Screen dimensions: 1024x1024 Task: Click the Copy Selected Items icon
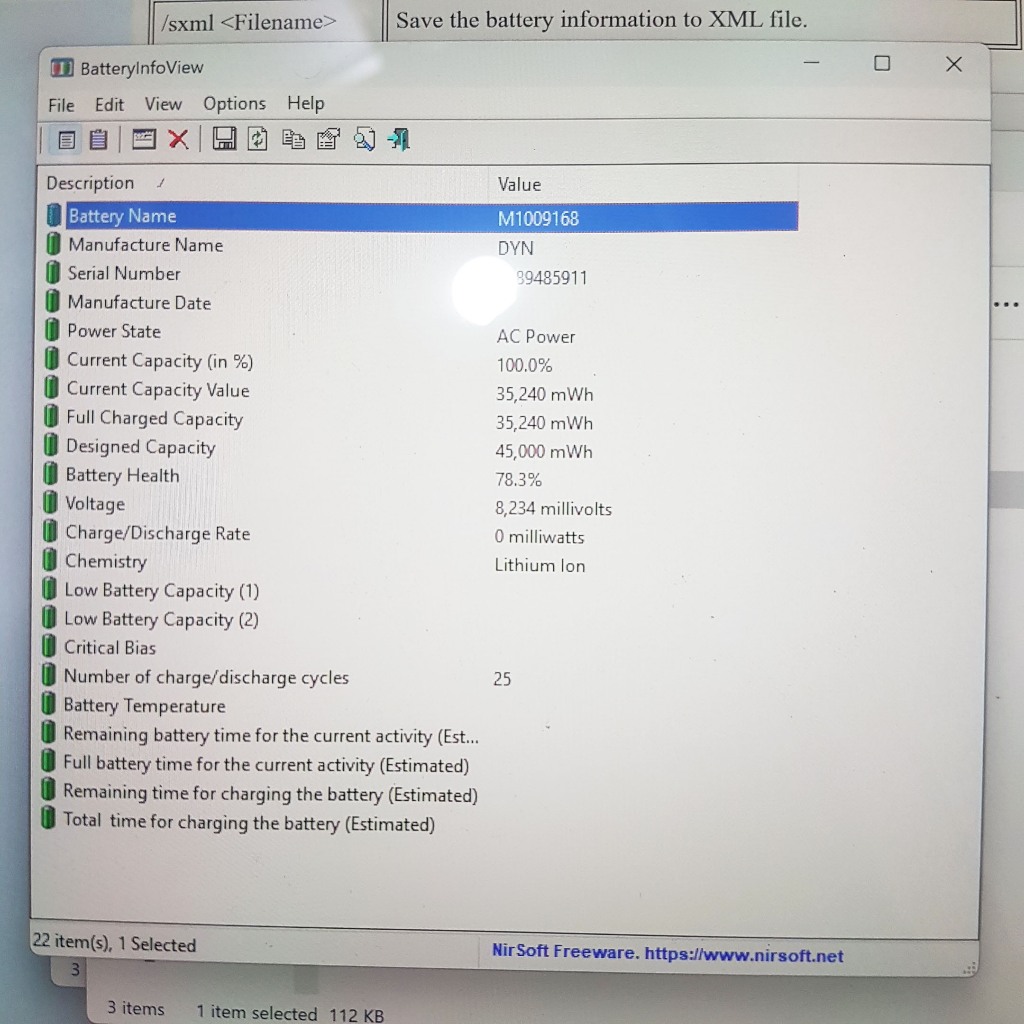click(x=293, y=140)
